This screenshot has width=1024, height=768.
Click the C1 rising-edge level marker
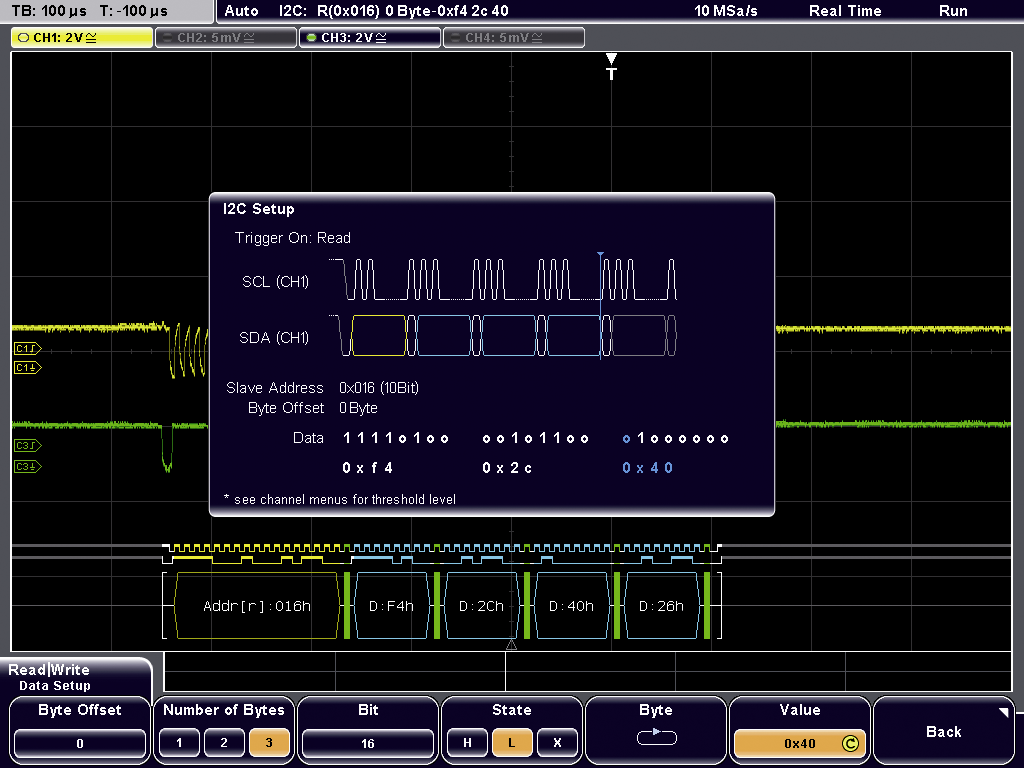point(27,348)
